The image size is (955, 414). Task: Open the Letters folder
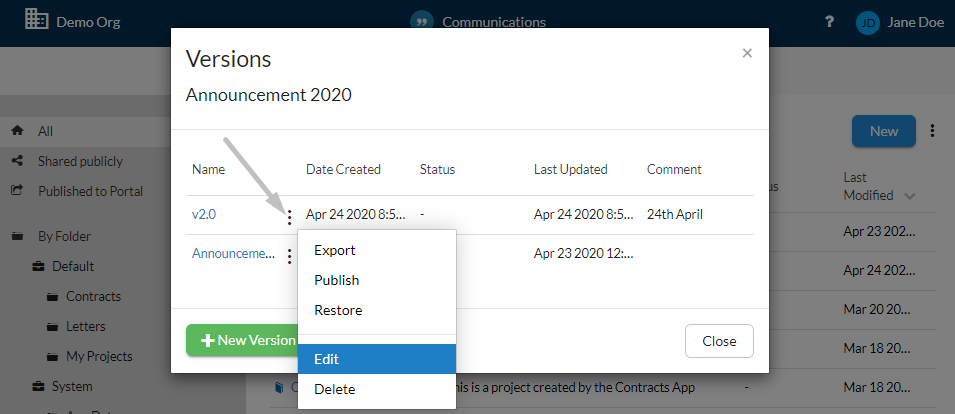tap(86, 326)
